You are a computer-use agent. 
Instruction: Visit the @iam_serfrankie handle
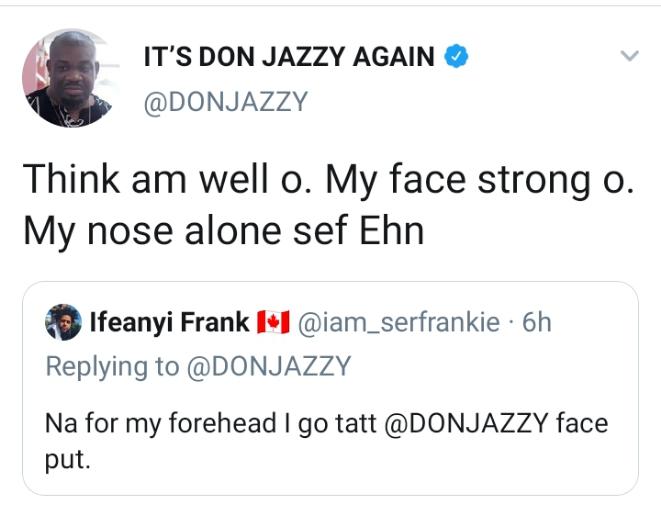pyautogui.click(x=400, y=322)
